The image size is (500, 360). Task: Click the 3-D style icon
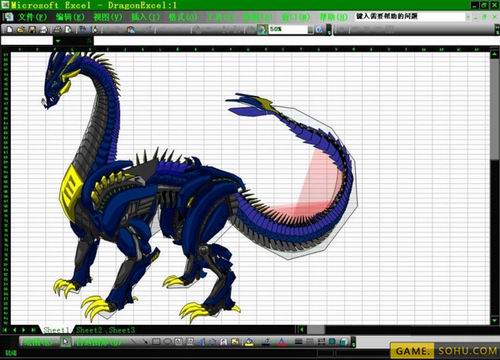(343, 342)
